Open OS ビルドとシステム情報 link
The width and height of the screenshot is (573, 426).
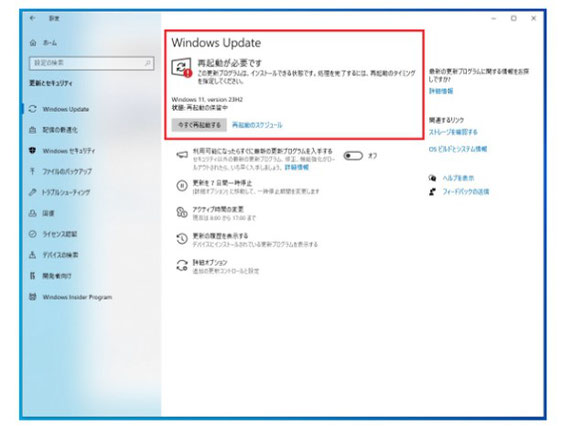(458, 149)
